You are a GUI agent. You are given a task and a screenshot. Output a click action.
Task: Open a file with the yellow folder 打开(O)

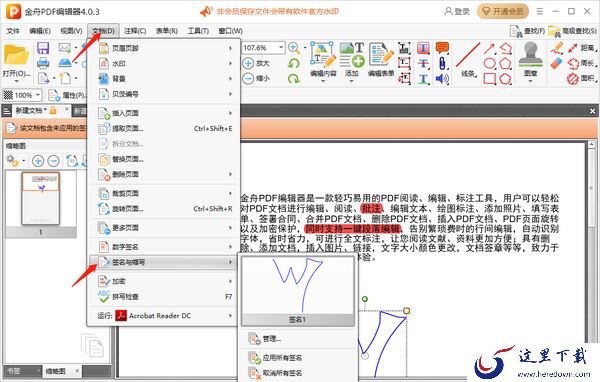click(16, 62)
